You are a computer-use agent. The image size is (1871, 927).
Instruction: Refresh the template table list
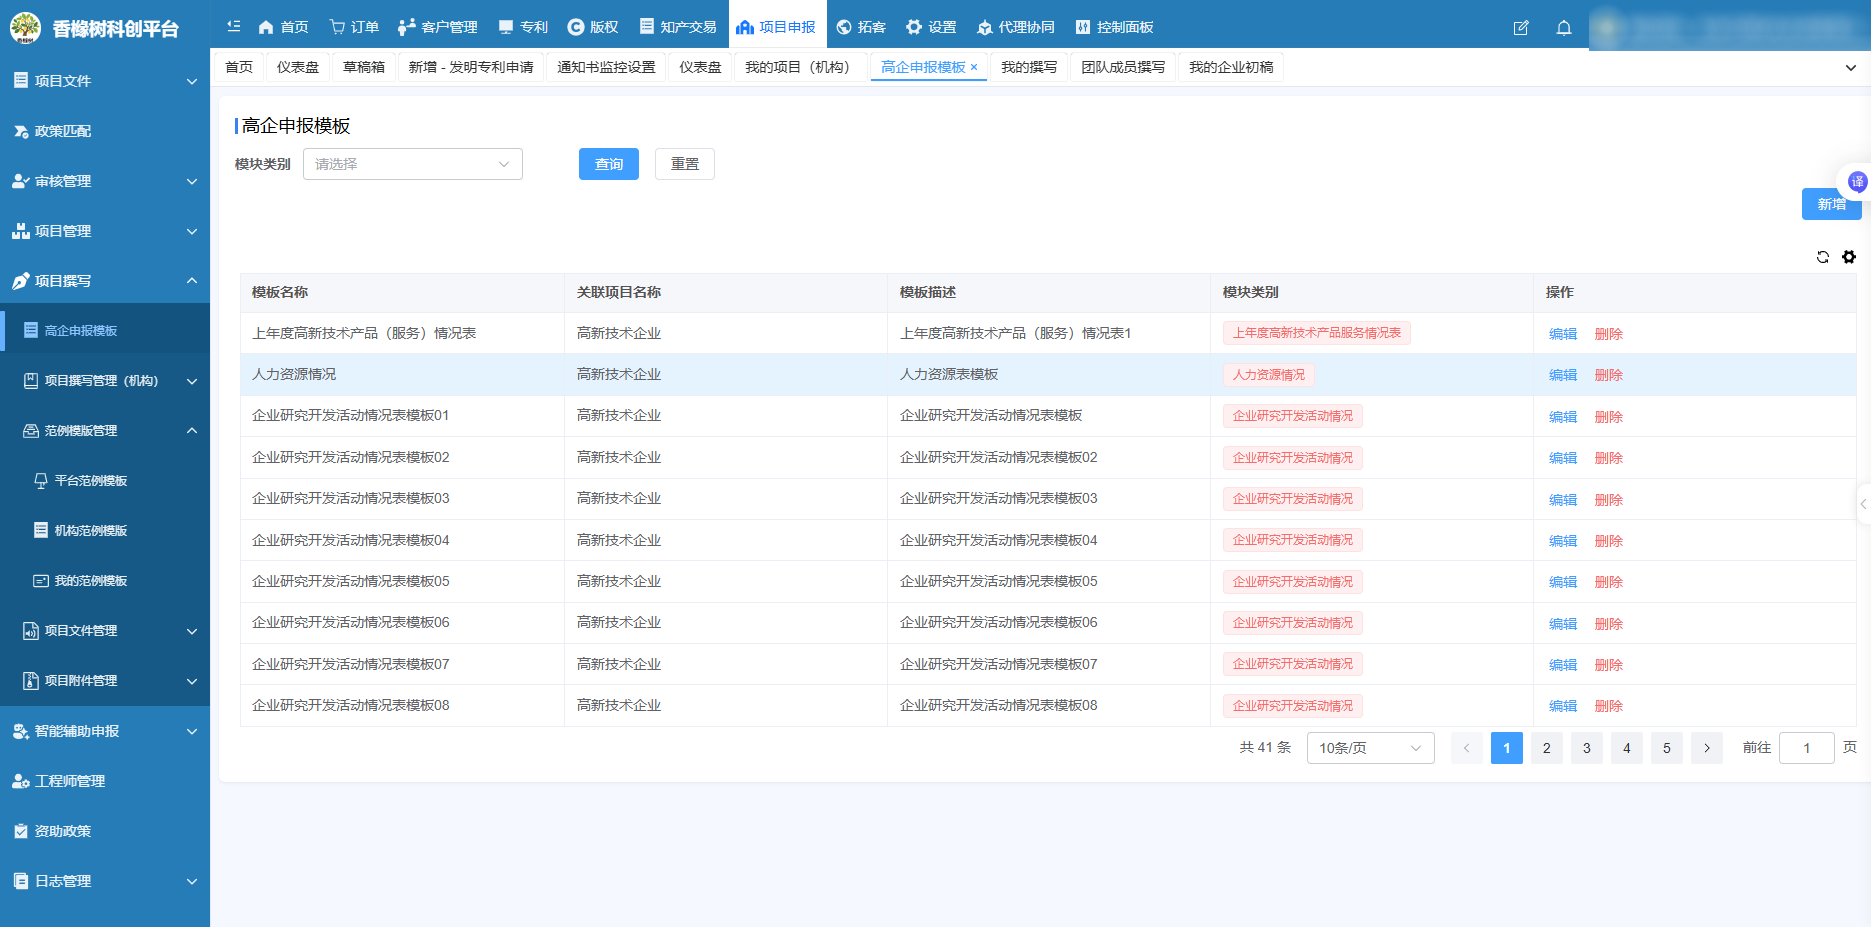pos(1823,257)
